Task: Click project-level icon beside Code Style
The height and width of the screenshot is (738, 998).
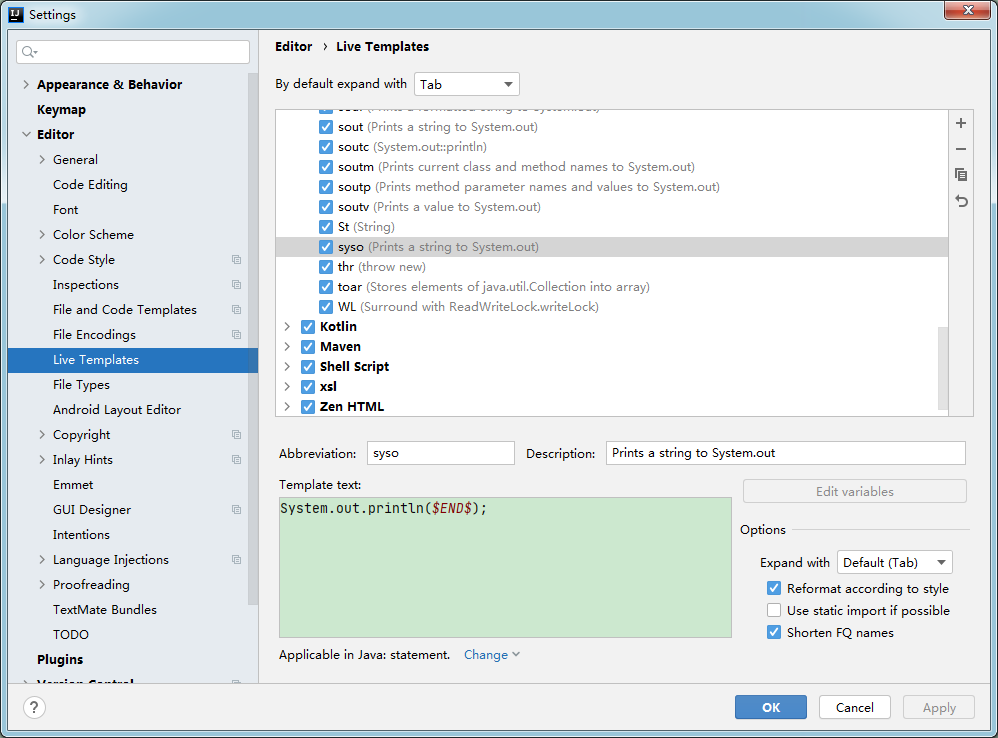Action: 236,260
